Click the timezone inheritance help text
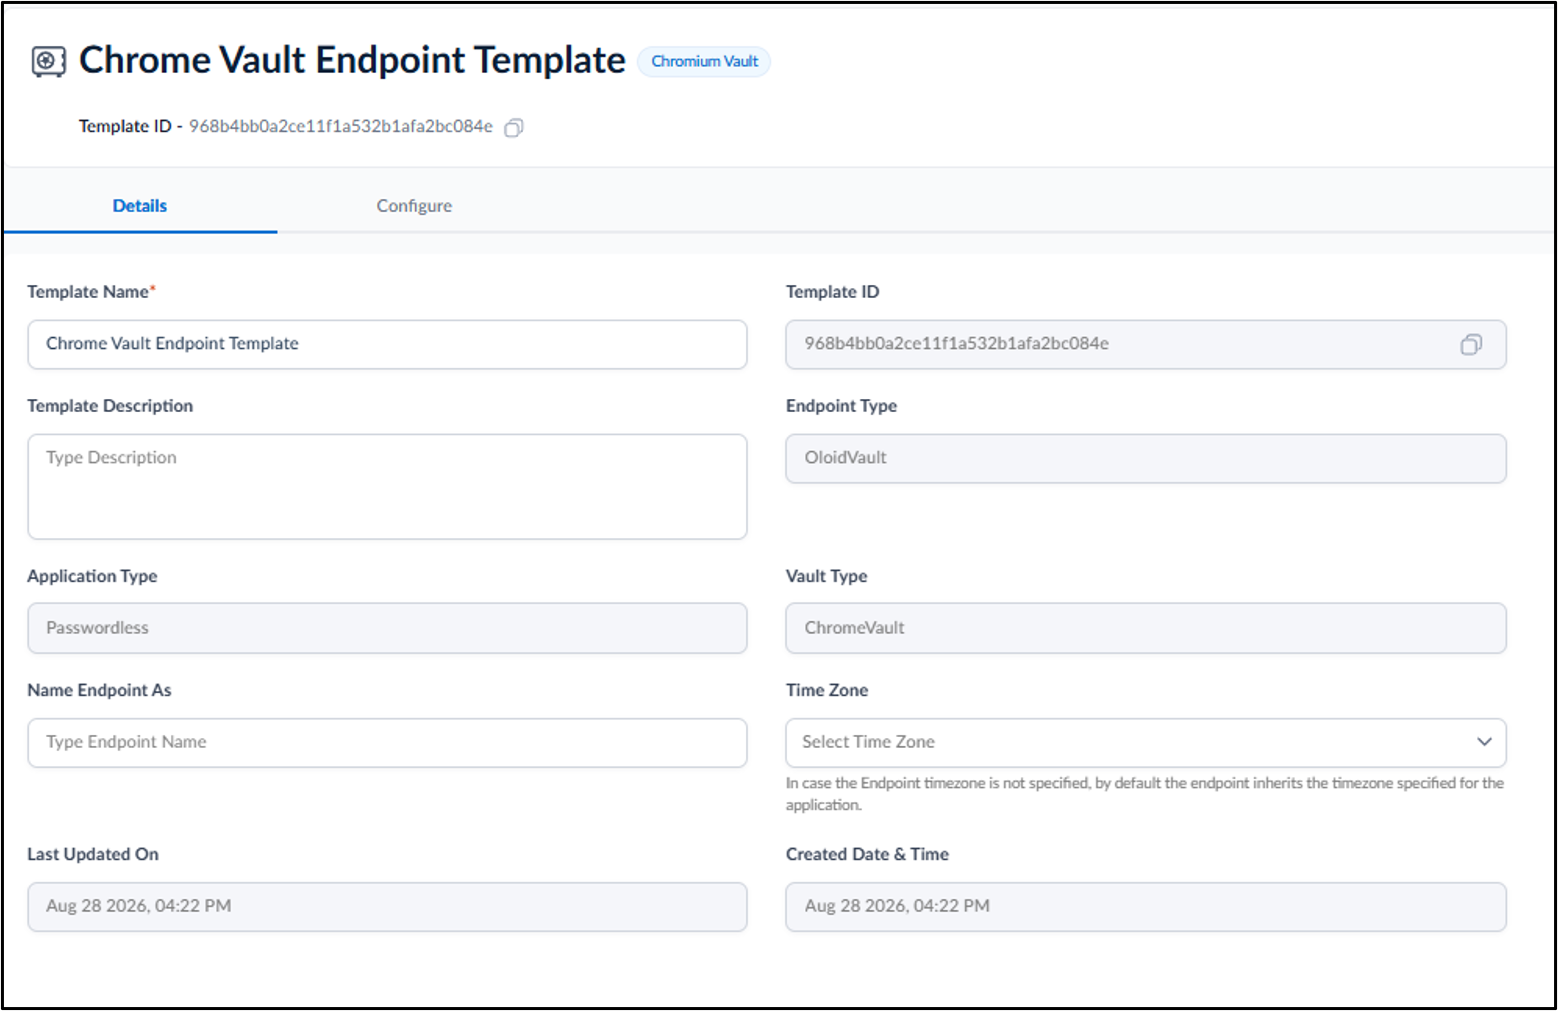1558x1011 pixels. tap(1145, 794)
